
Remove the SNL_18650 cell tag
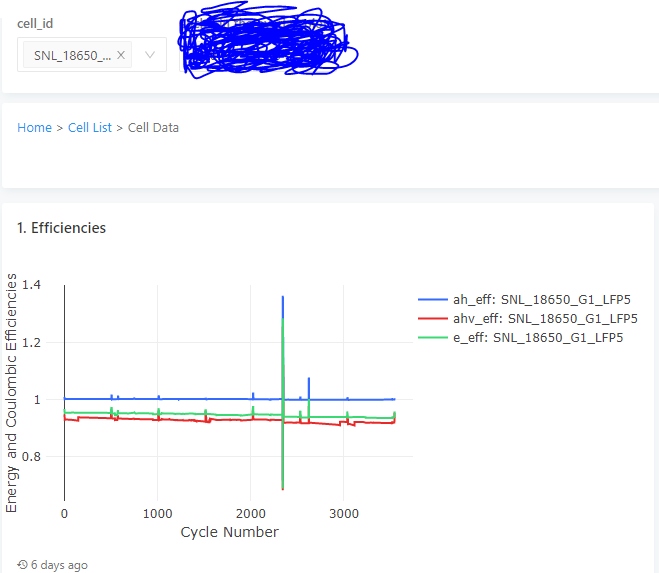pyautogui.click(x=121, y=55)
